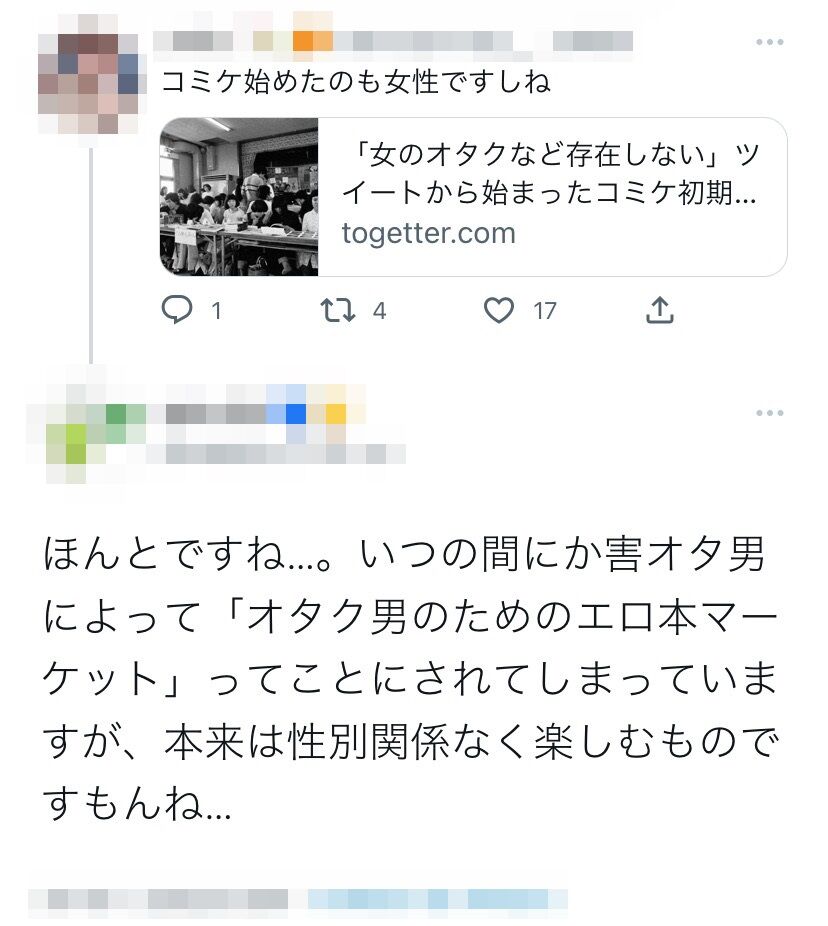Open the togetter.com link card
The height and width of the screenshot is (926, 828).
tap(474, 197)
